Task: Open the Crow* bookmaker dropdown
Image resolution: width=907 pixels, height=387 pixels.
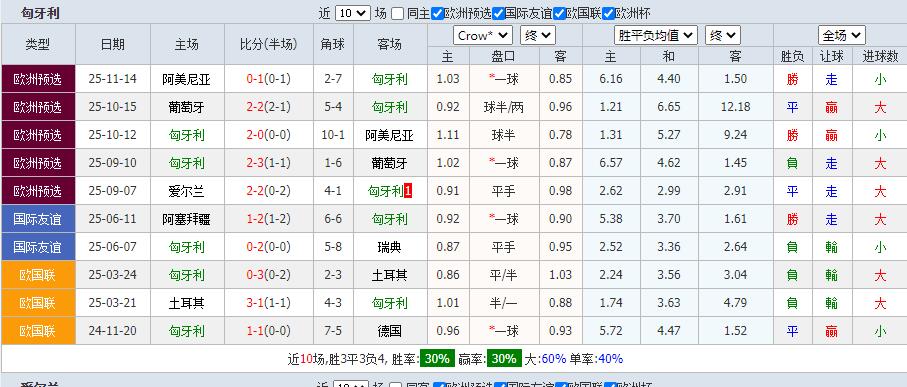Action: (x=482, y=36)
